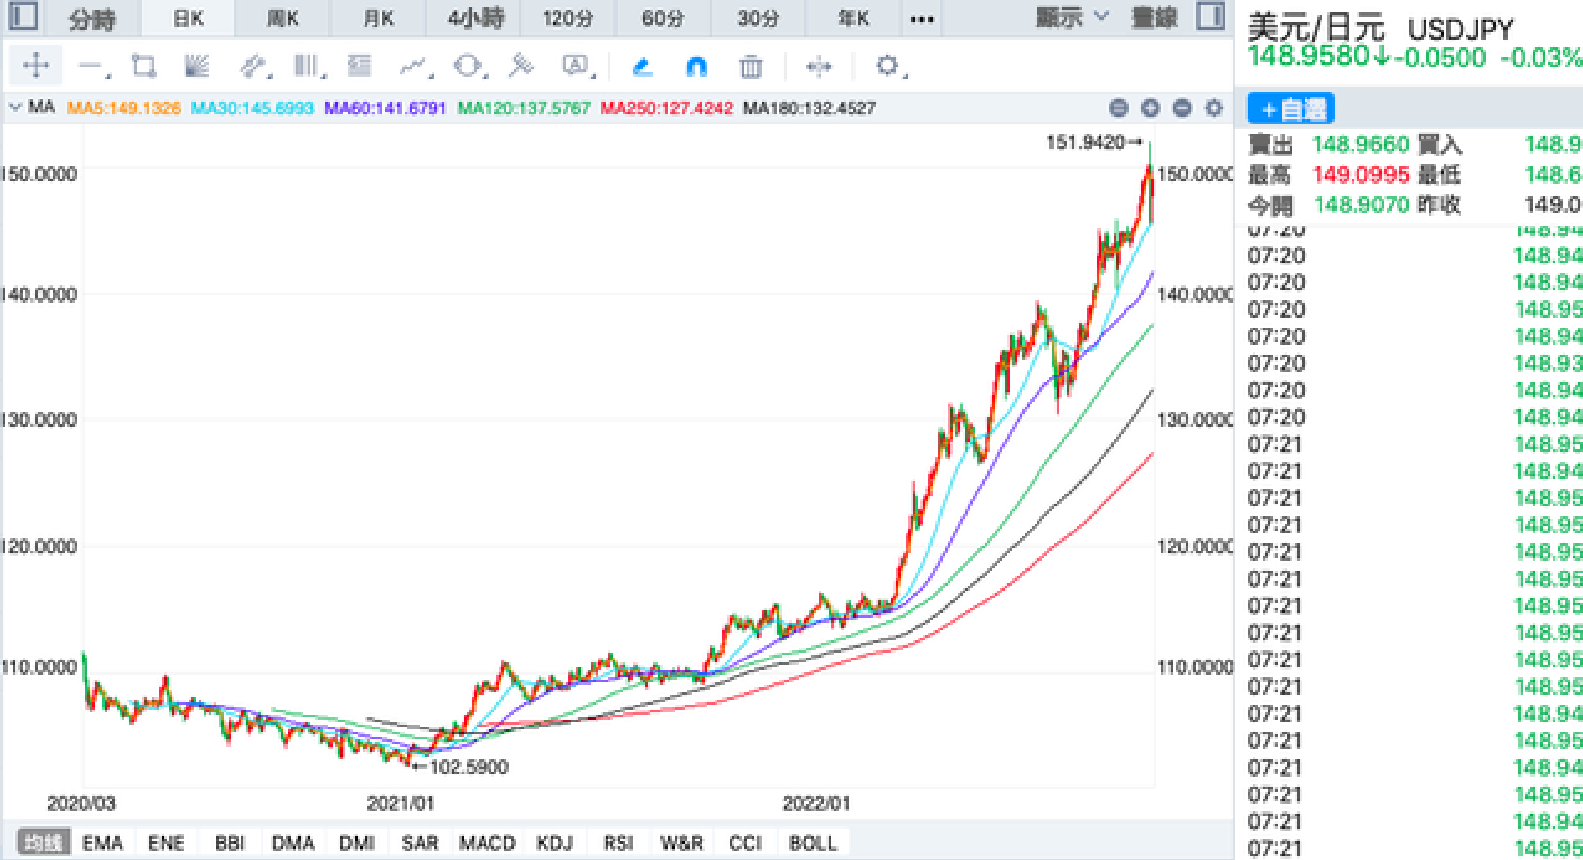Toggle the right sidebar panel

coord(1210,17)
